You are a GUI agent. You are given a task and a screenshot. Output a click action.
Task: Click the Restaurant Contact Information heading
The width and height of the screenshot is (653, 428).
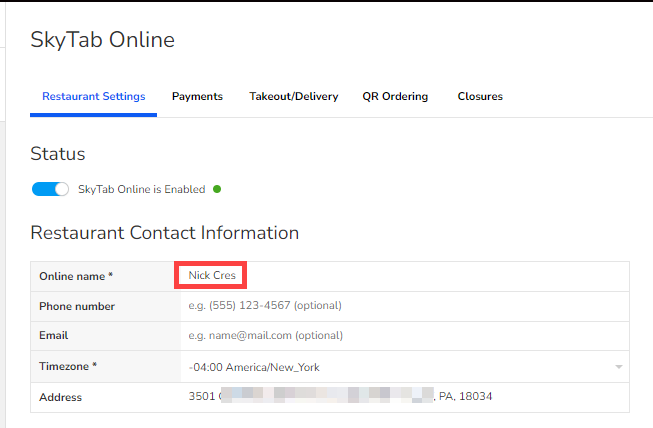click(164, 233)
